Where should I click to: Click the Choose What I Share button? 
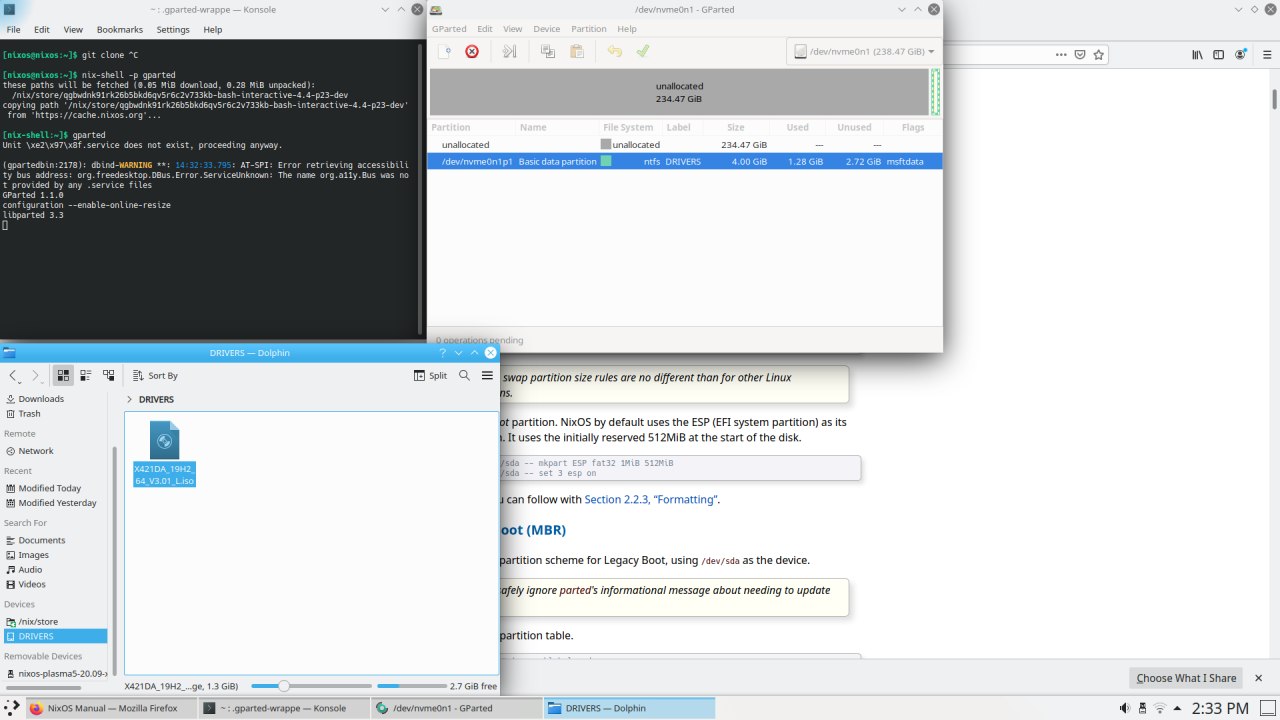tap(1186, 678)
